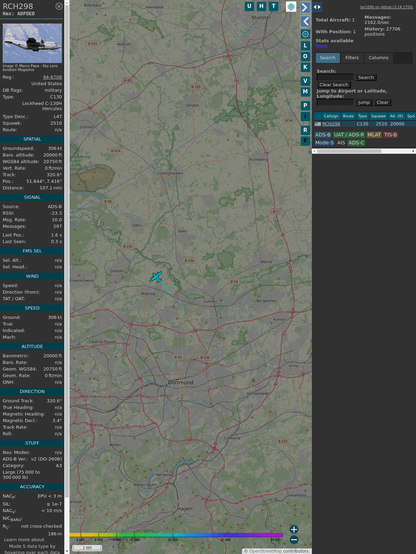Toggle the MLAT source legend
Screen dimensions: 416x554
pyautogui.click(x=374, y=135)
